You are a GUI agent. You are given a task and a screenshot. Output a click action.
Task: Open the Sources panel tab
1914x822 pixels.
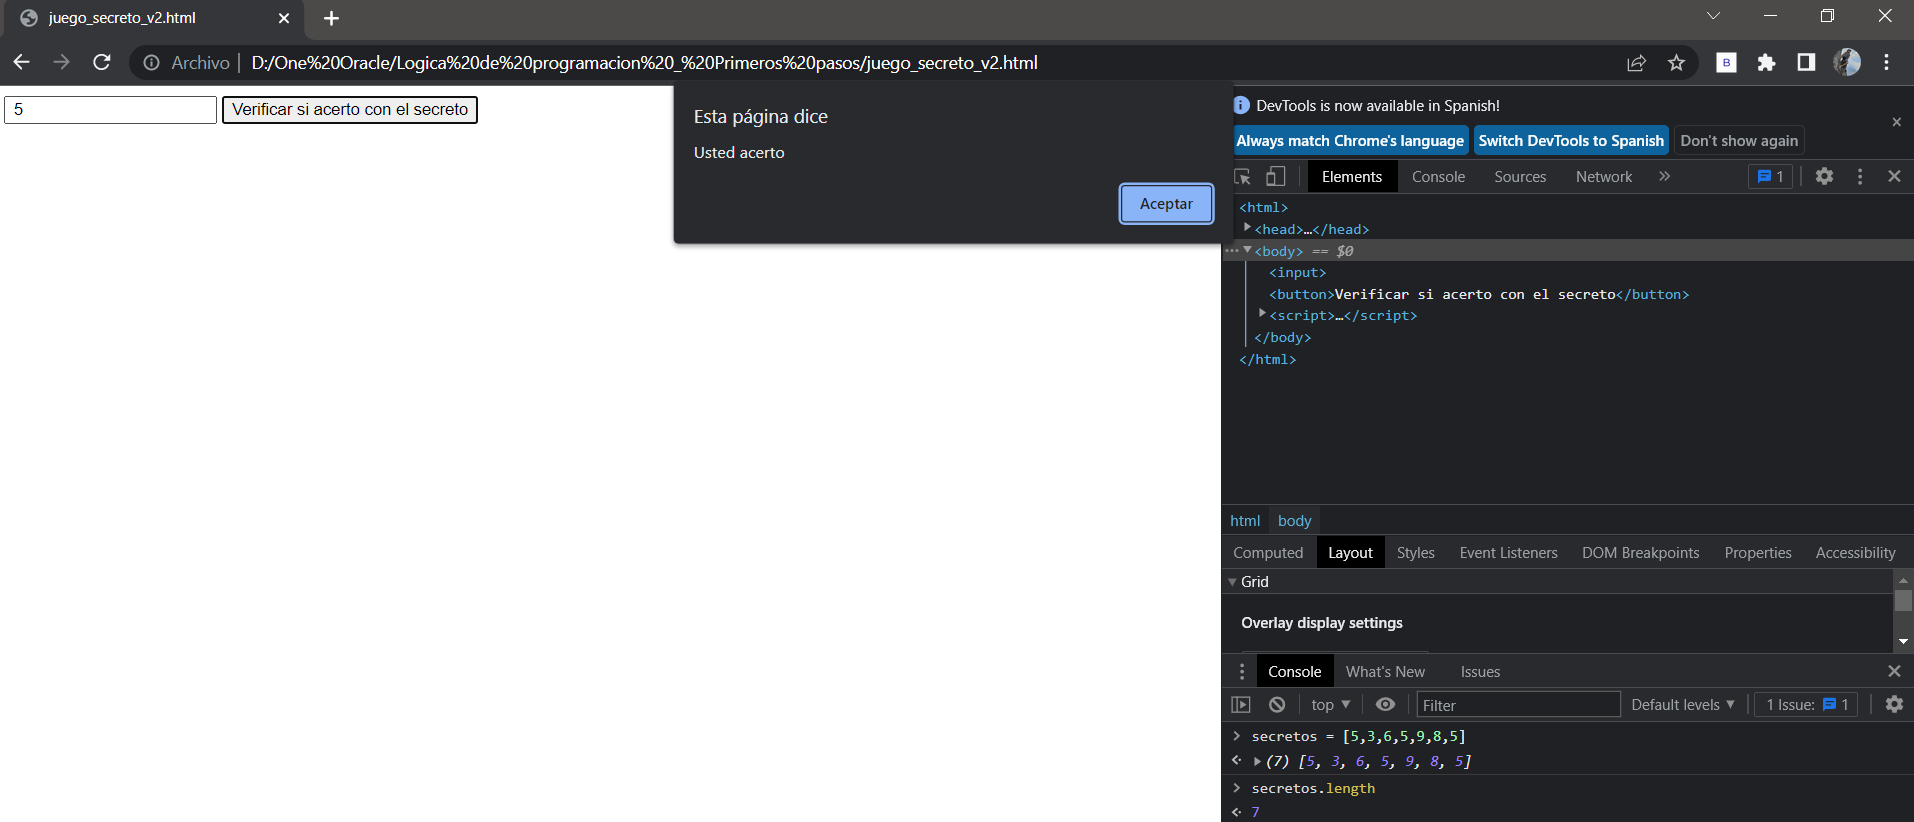pyautogui.click(x=1520, y=176)
